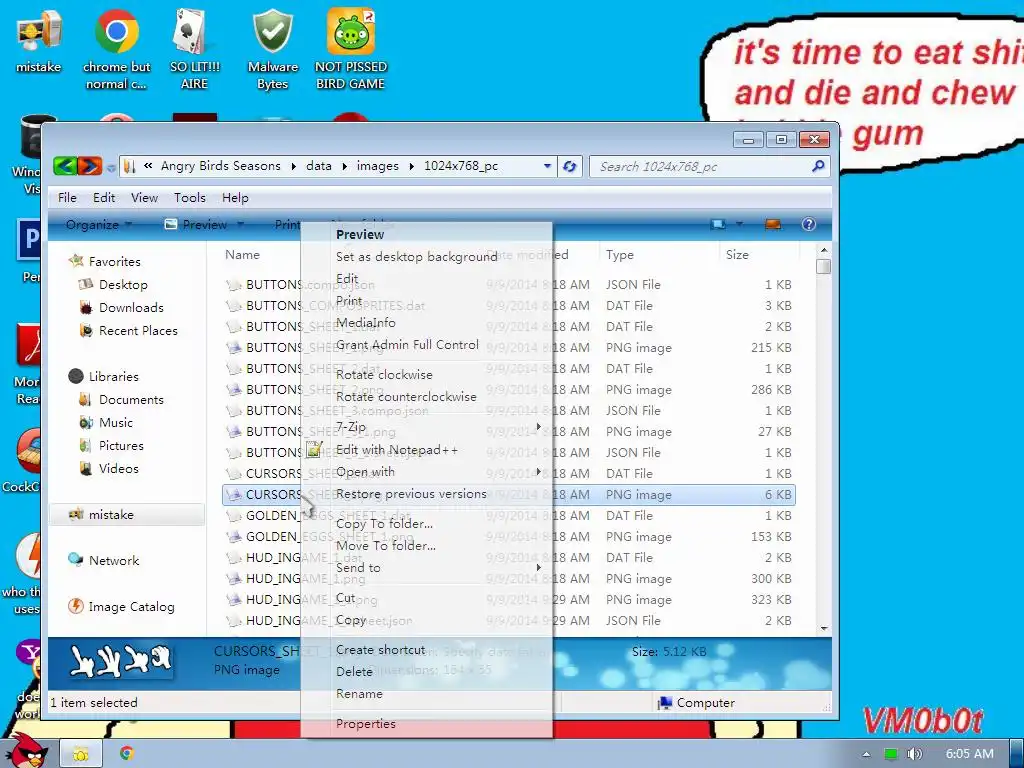The image size is (1024, 768).
Task: Launch the SO LIT!!! AIRE solitaire icon
Action: point(194,49)
